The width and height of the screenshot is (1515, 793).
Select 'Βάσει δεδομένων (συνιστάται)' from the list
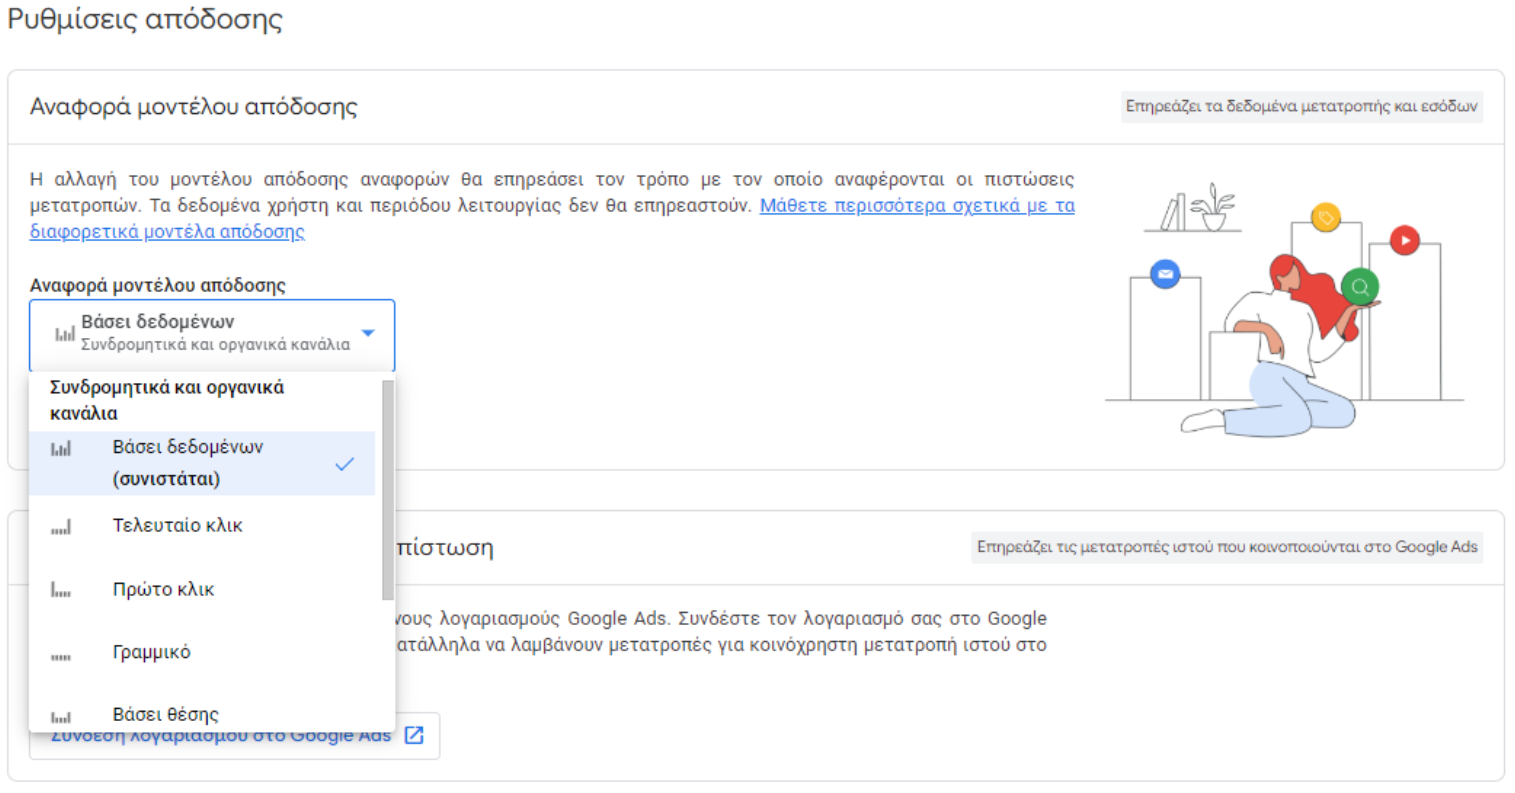[x=188, y=463]
